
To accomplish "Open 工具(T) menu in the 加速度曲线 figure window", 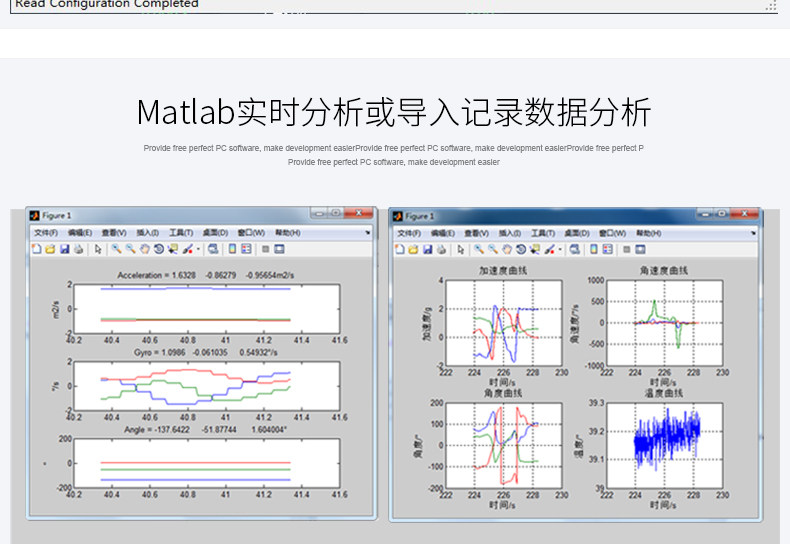I will [543, 233].
